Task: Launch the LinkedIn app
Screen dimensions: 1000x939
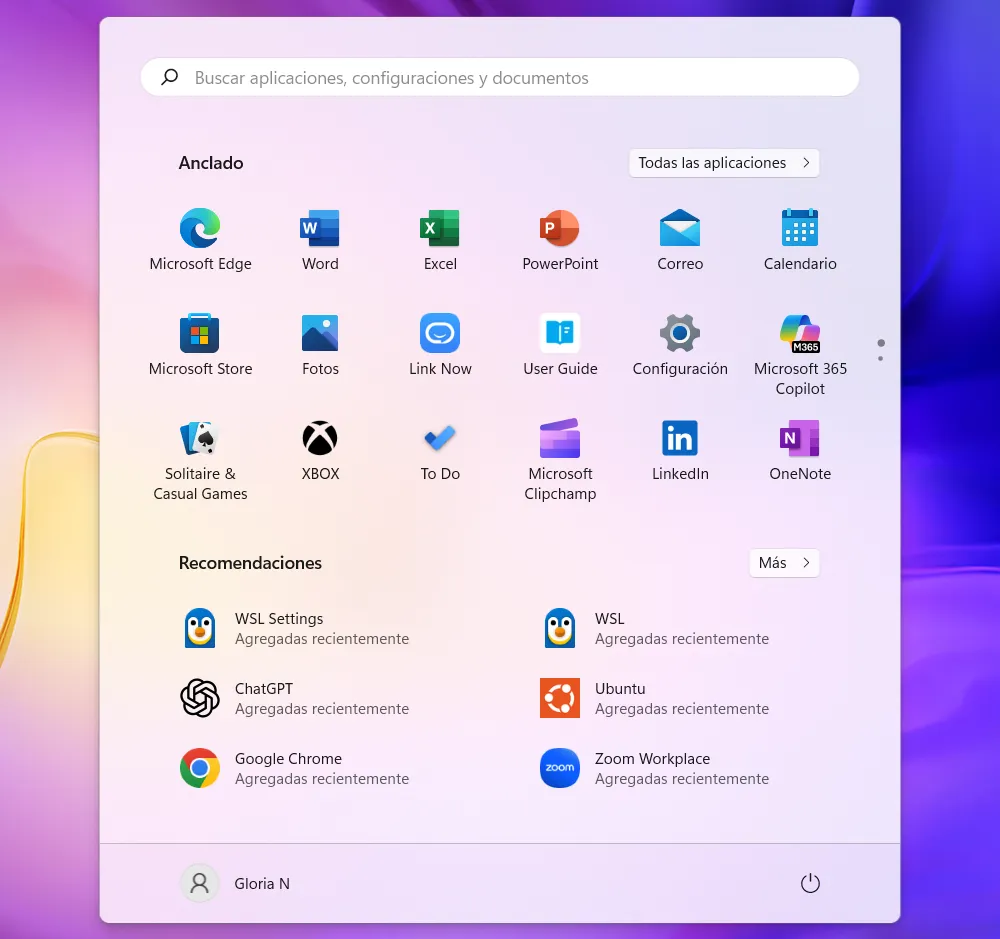Action: point(680,450)
